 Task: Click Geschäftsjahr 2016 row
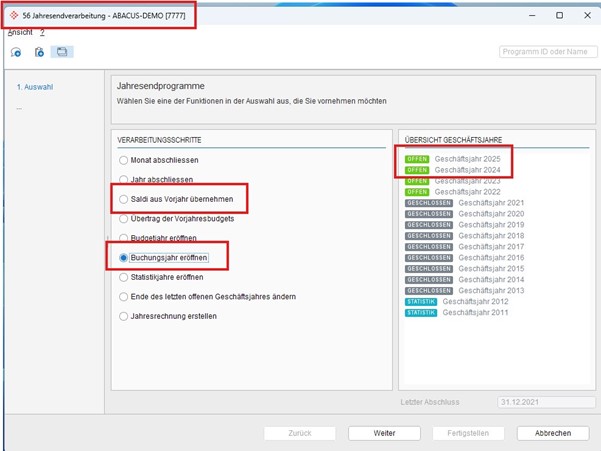(x=465, y=258)
